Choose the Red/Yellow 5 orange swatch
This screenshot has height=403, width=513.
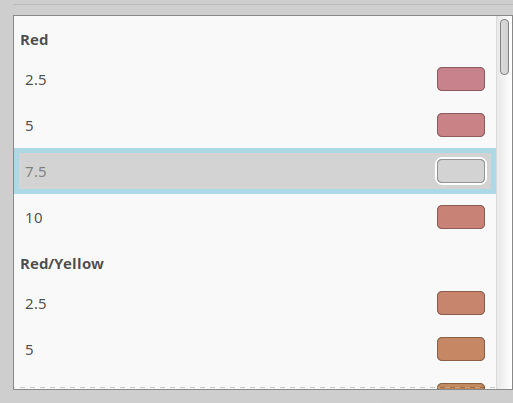point(461,349)
